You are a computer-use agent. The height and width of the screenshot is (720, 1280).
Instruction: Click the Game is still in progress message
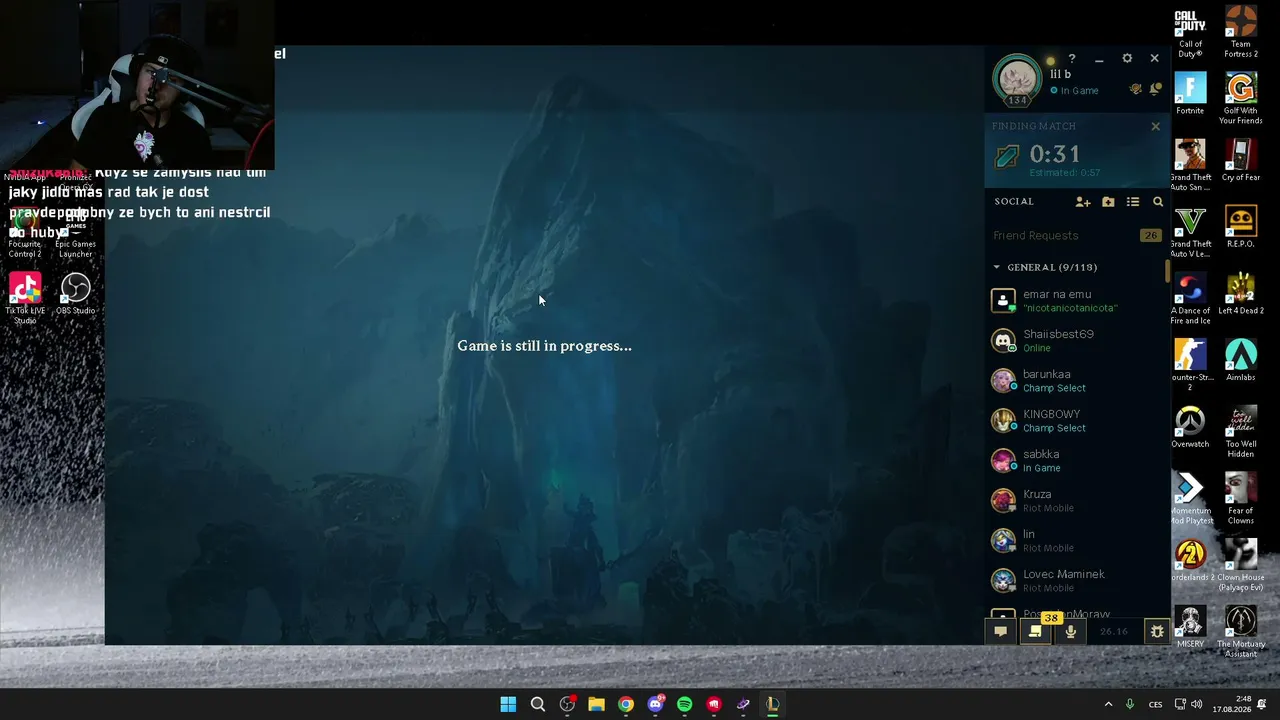click(544, 346)
